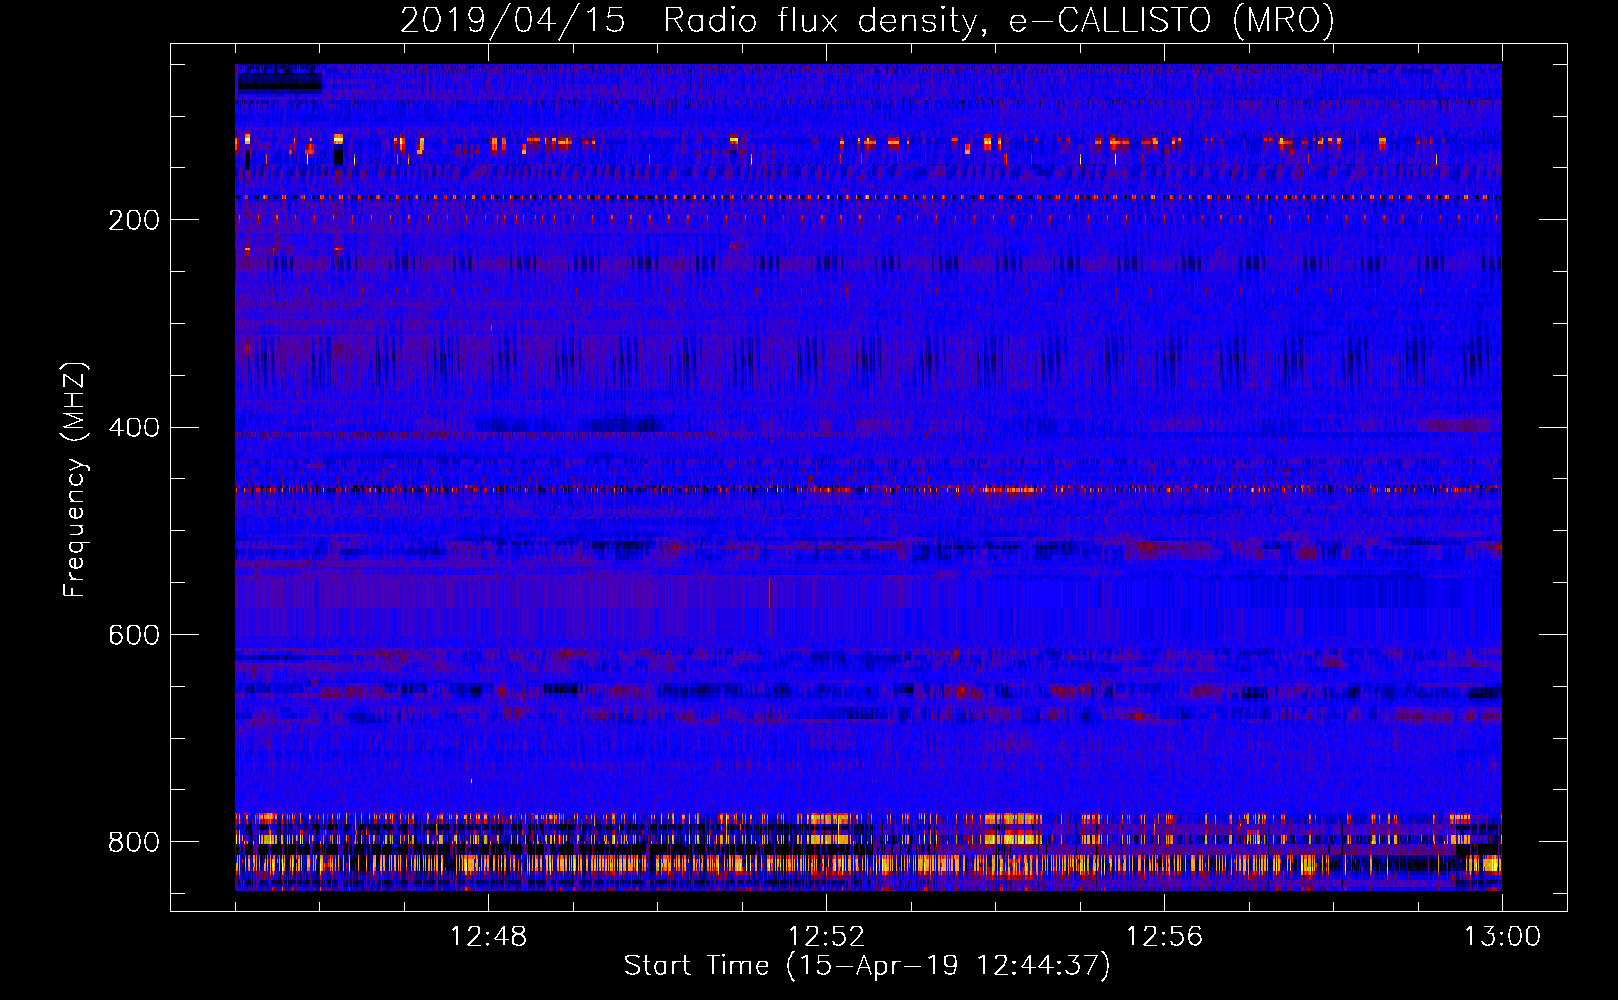Click the time tick label '12:56'

click(x=1164, y=937)
